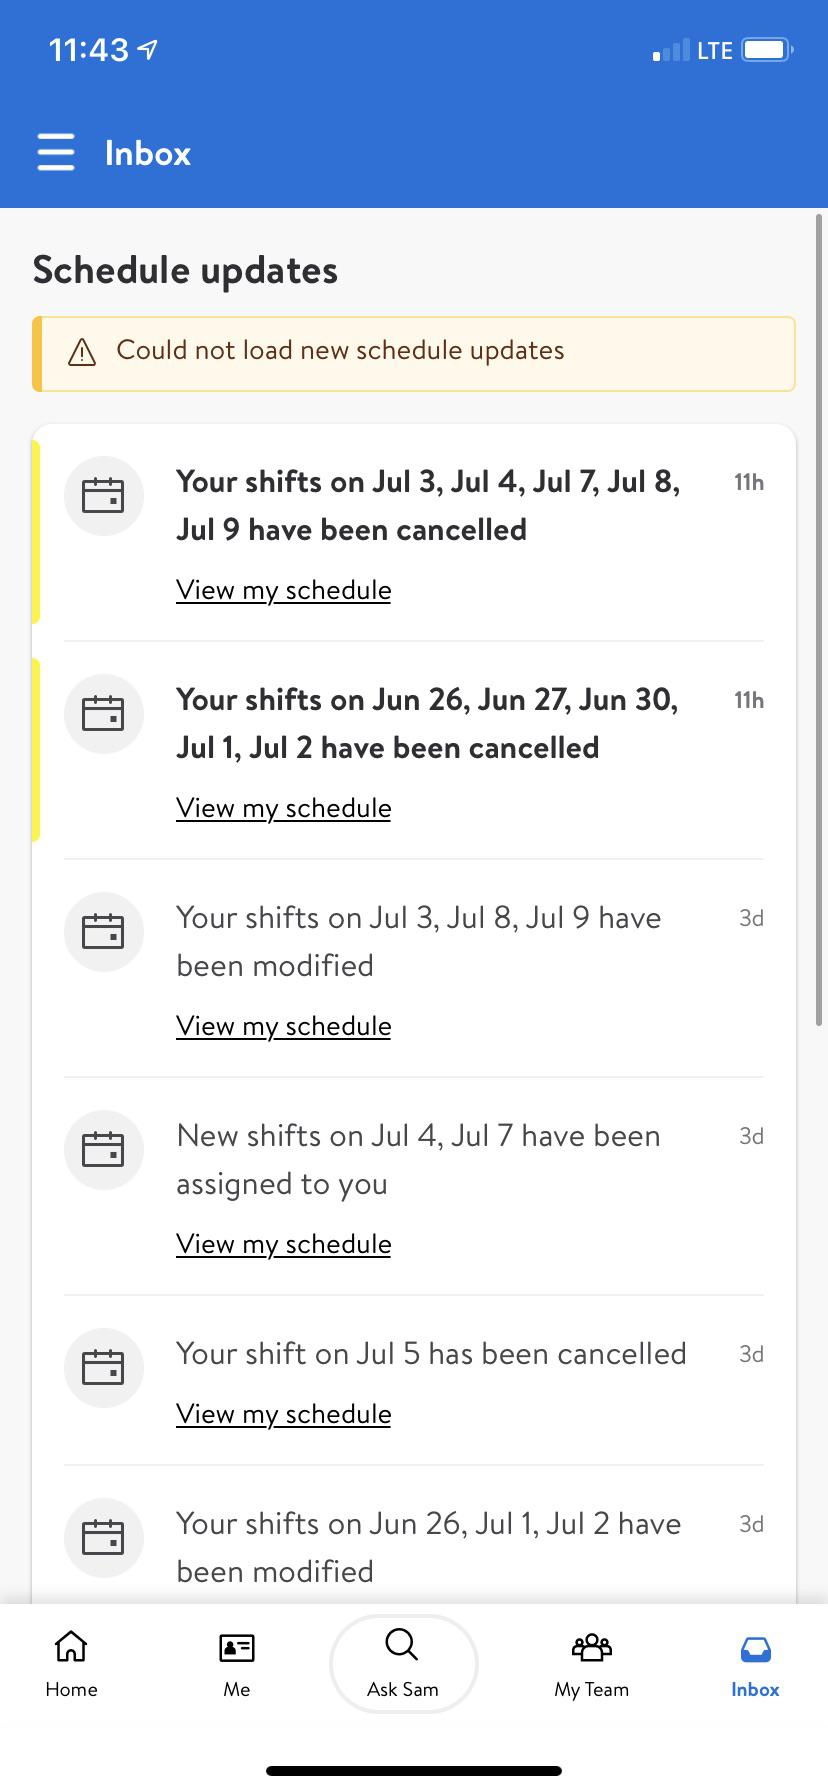Tap the warning triangle in alert banner
This screenshot has width=828, height=1792.
[x=81, y=352]
